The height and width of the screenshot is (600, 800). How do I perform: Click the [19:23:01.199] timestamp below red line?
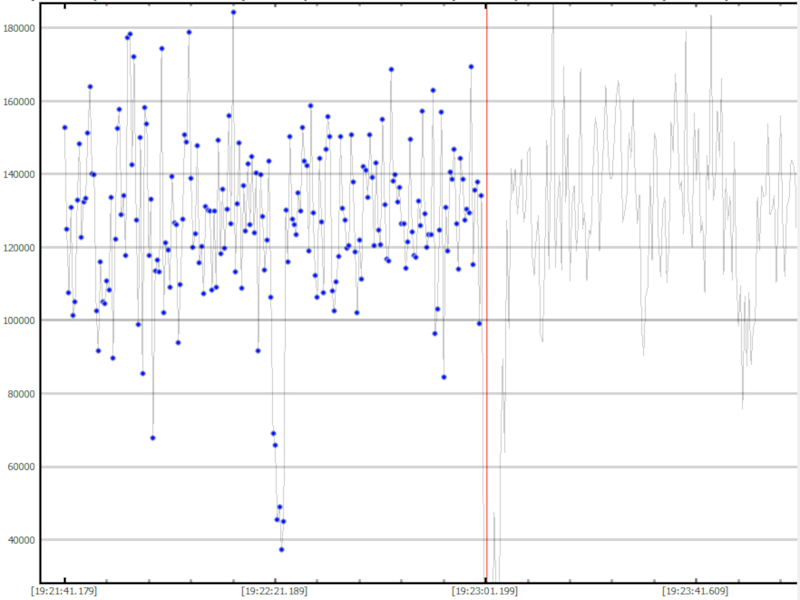[486, 591]
